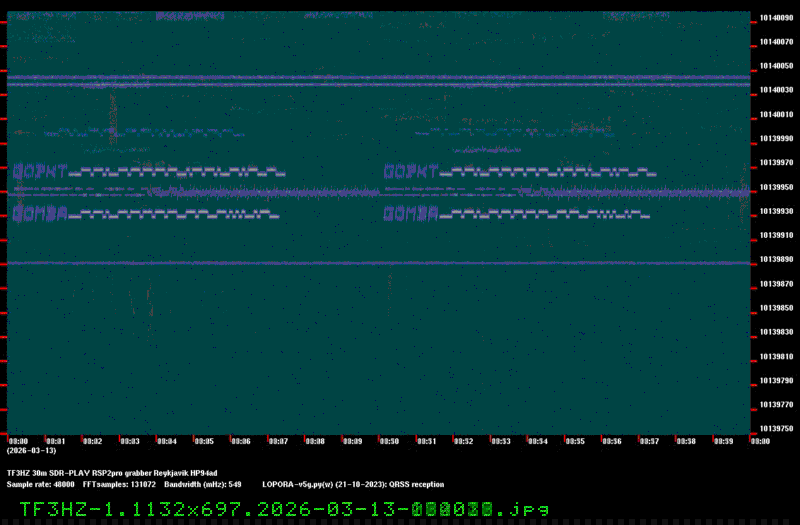Select the 10140030 frequency label
This screenshot has height=525, width=800.
[x=777, y=90]
